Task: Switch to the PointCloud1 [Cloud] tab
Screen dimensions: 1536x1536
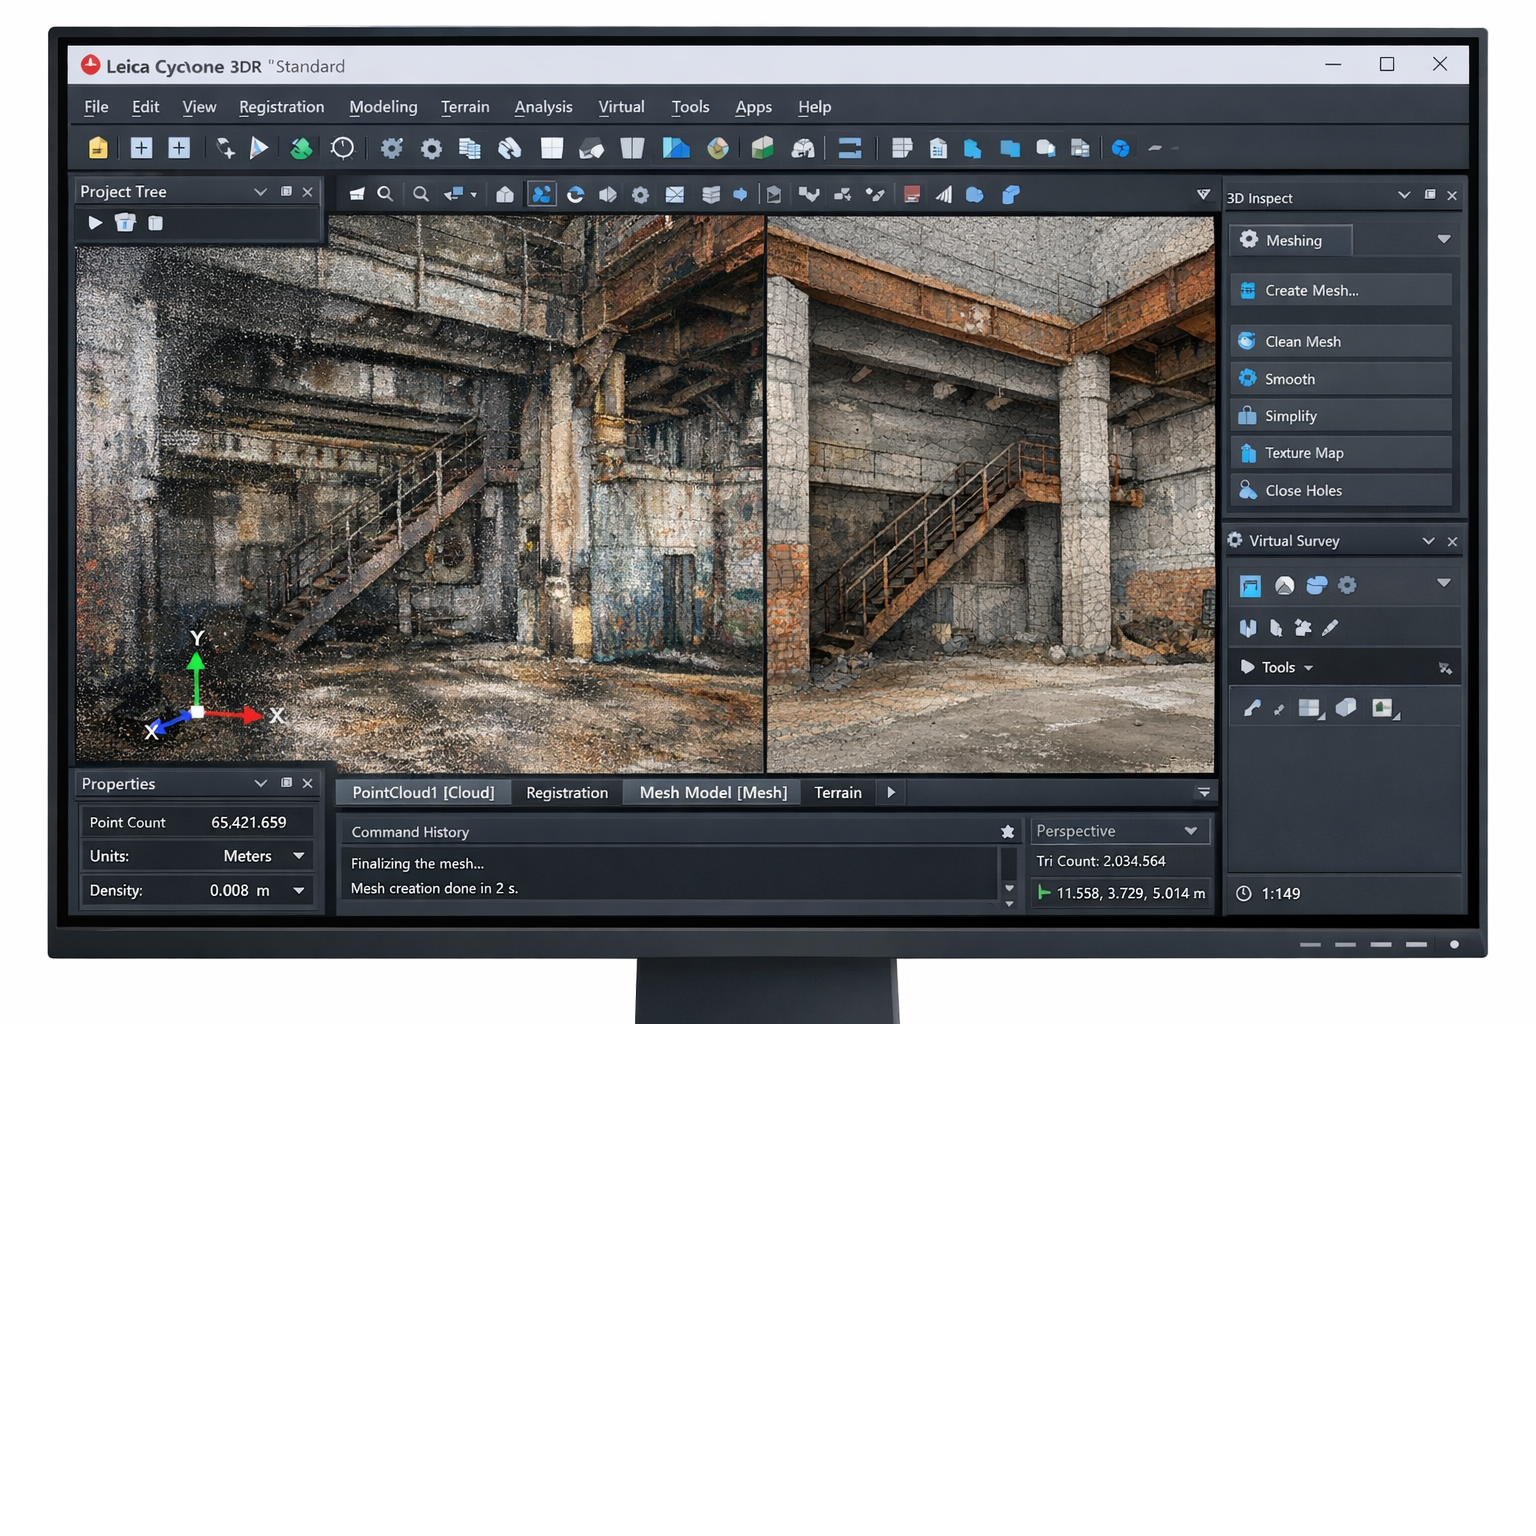Action: point(423,793)
